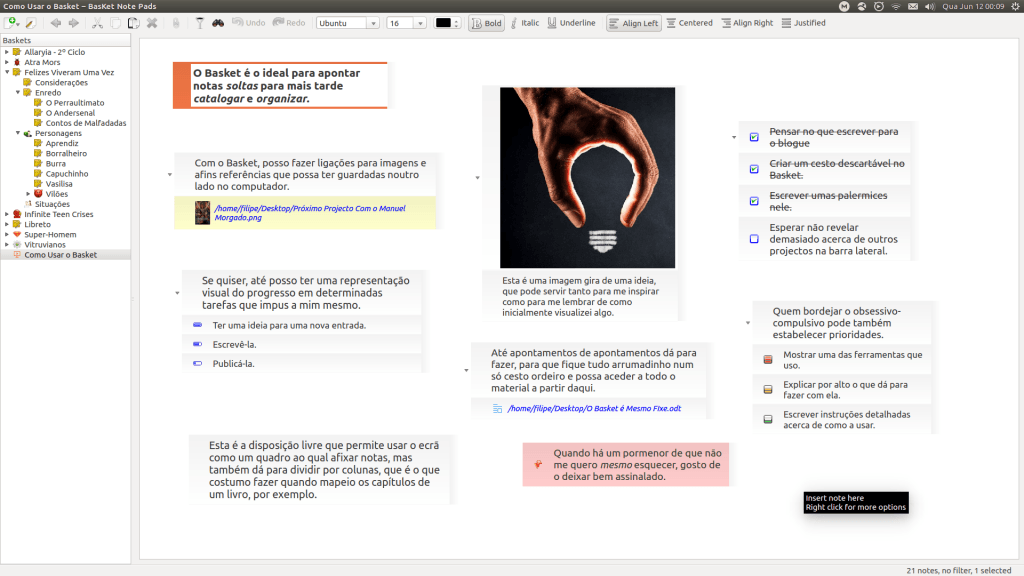Select the Borralheiro basket
The height and width of the screenshot is (576, 1024).
pos(66,153)
